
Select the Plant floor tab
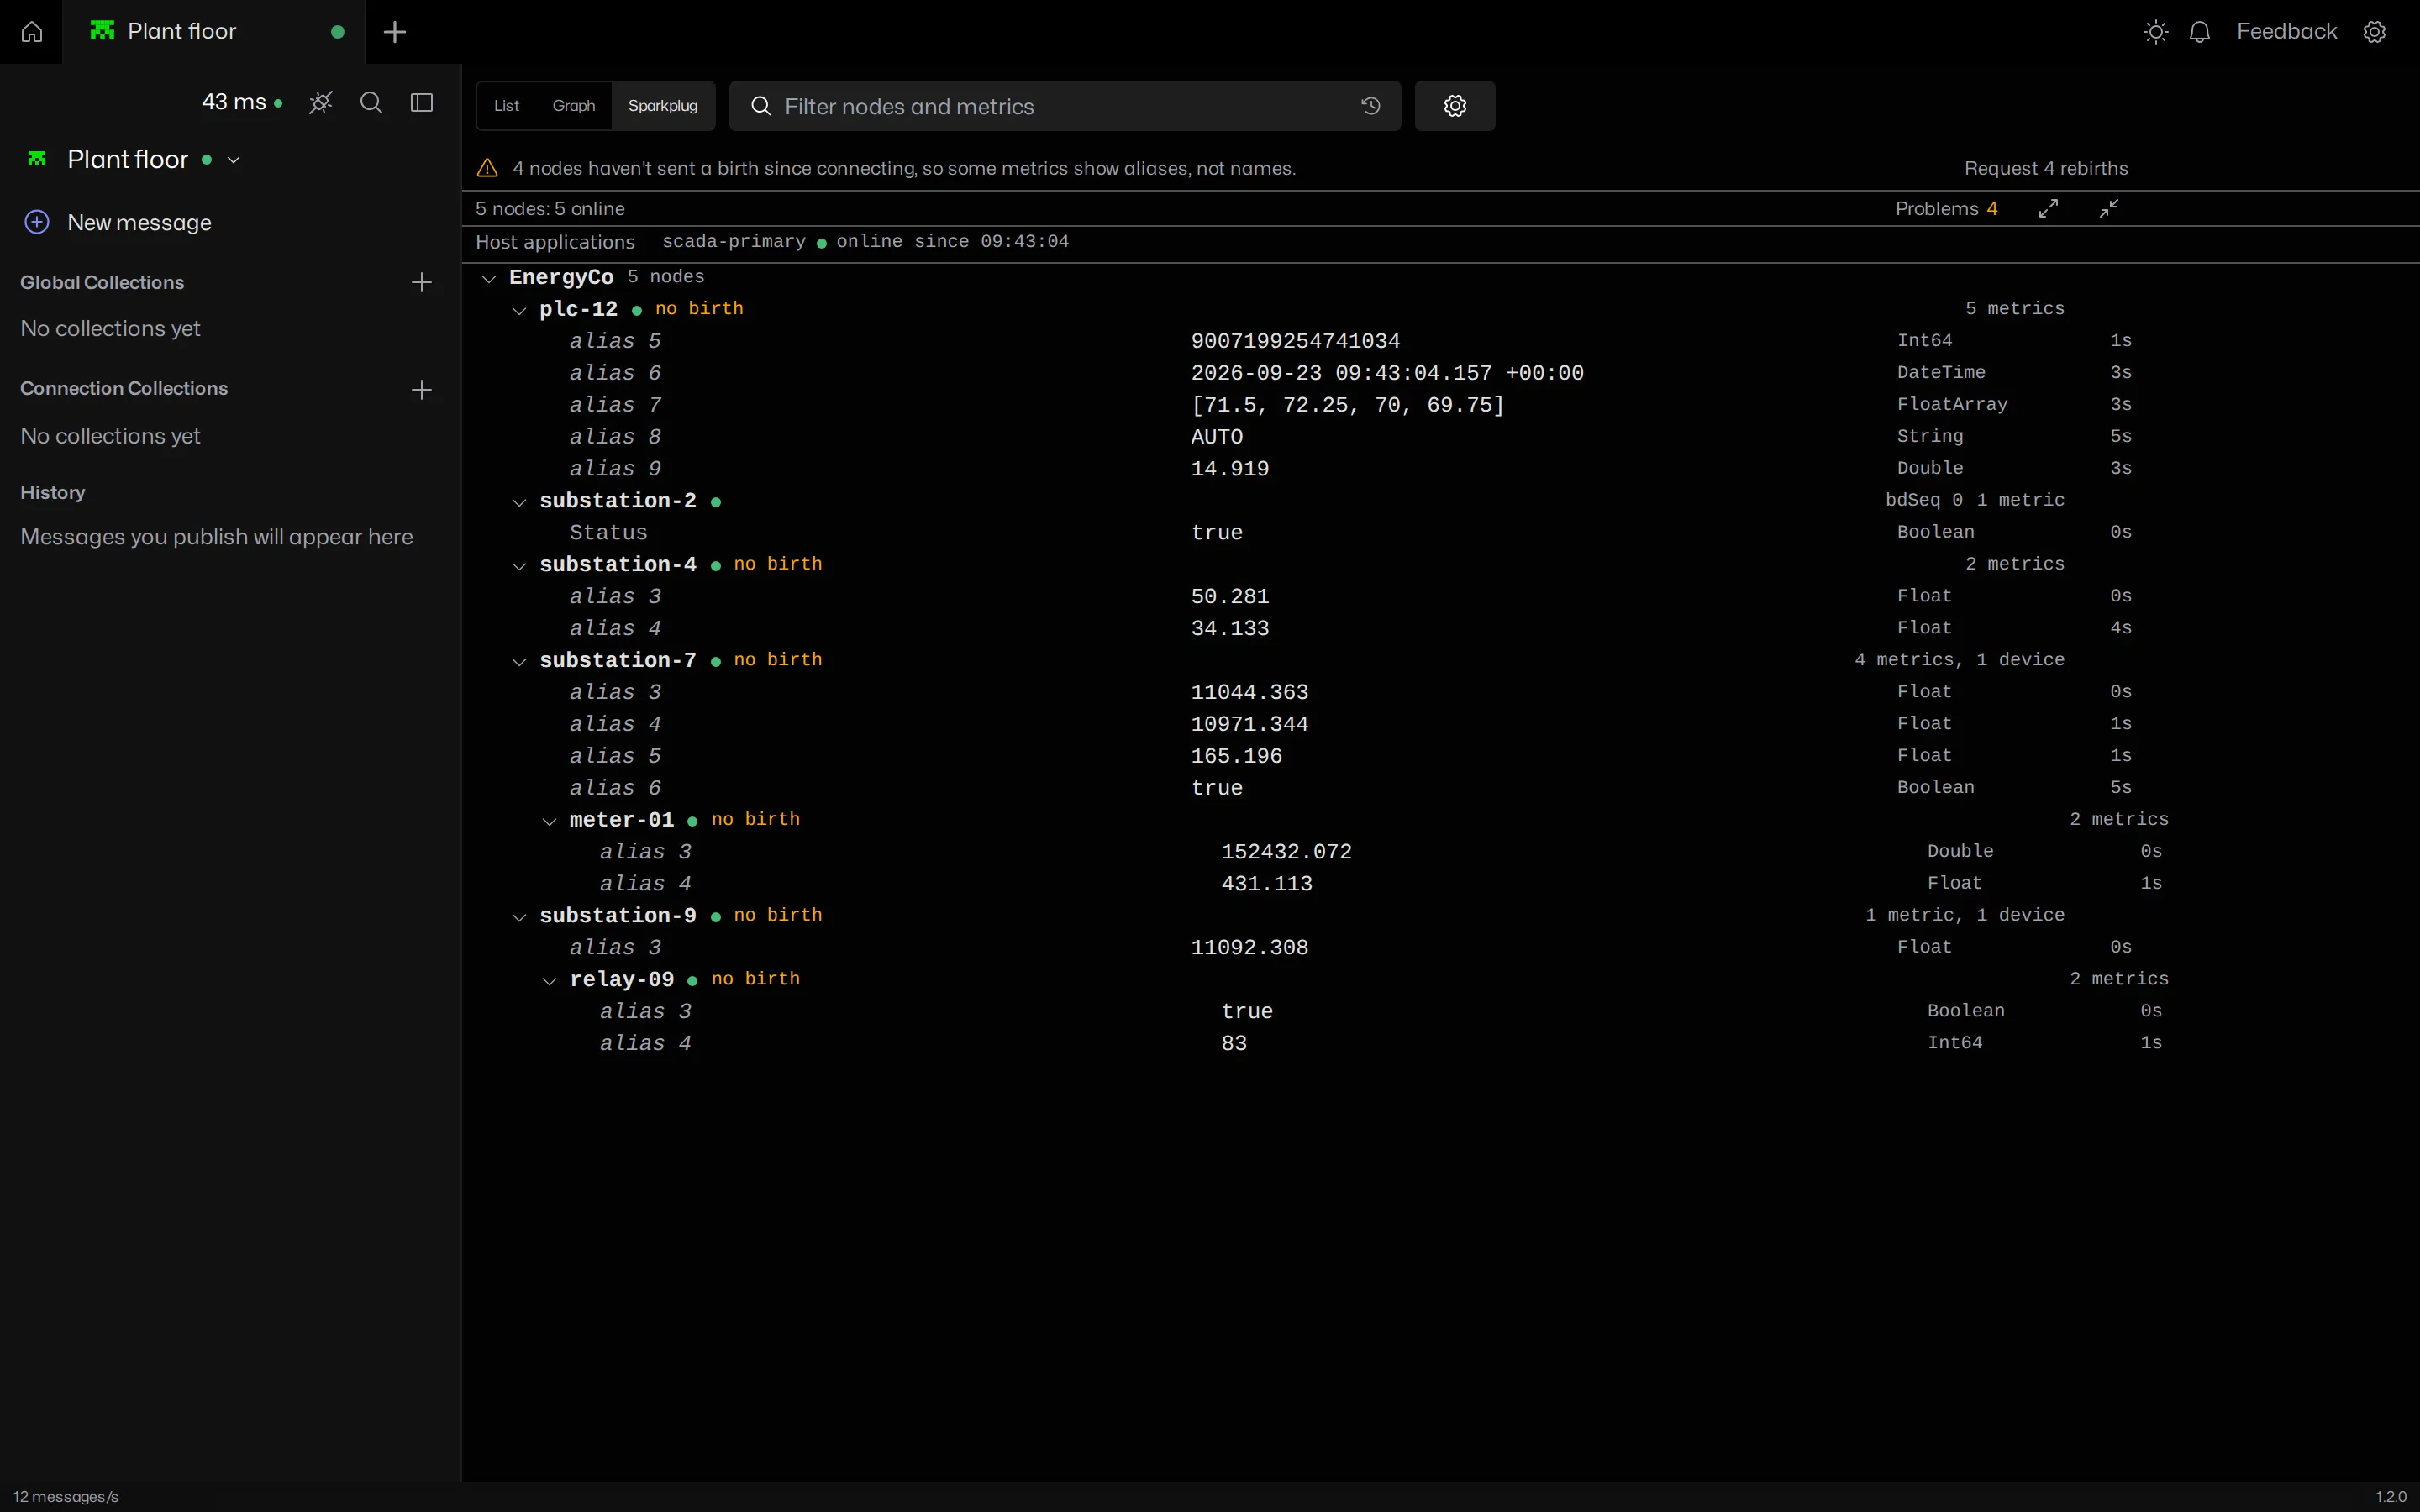(215, 32)
